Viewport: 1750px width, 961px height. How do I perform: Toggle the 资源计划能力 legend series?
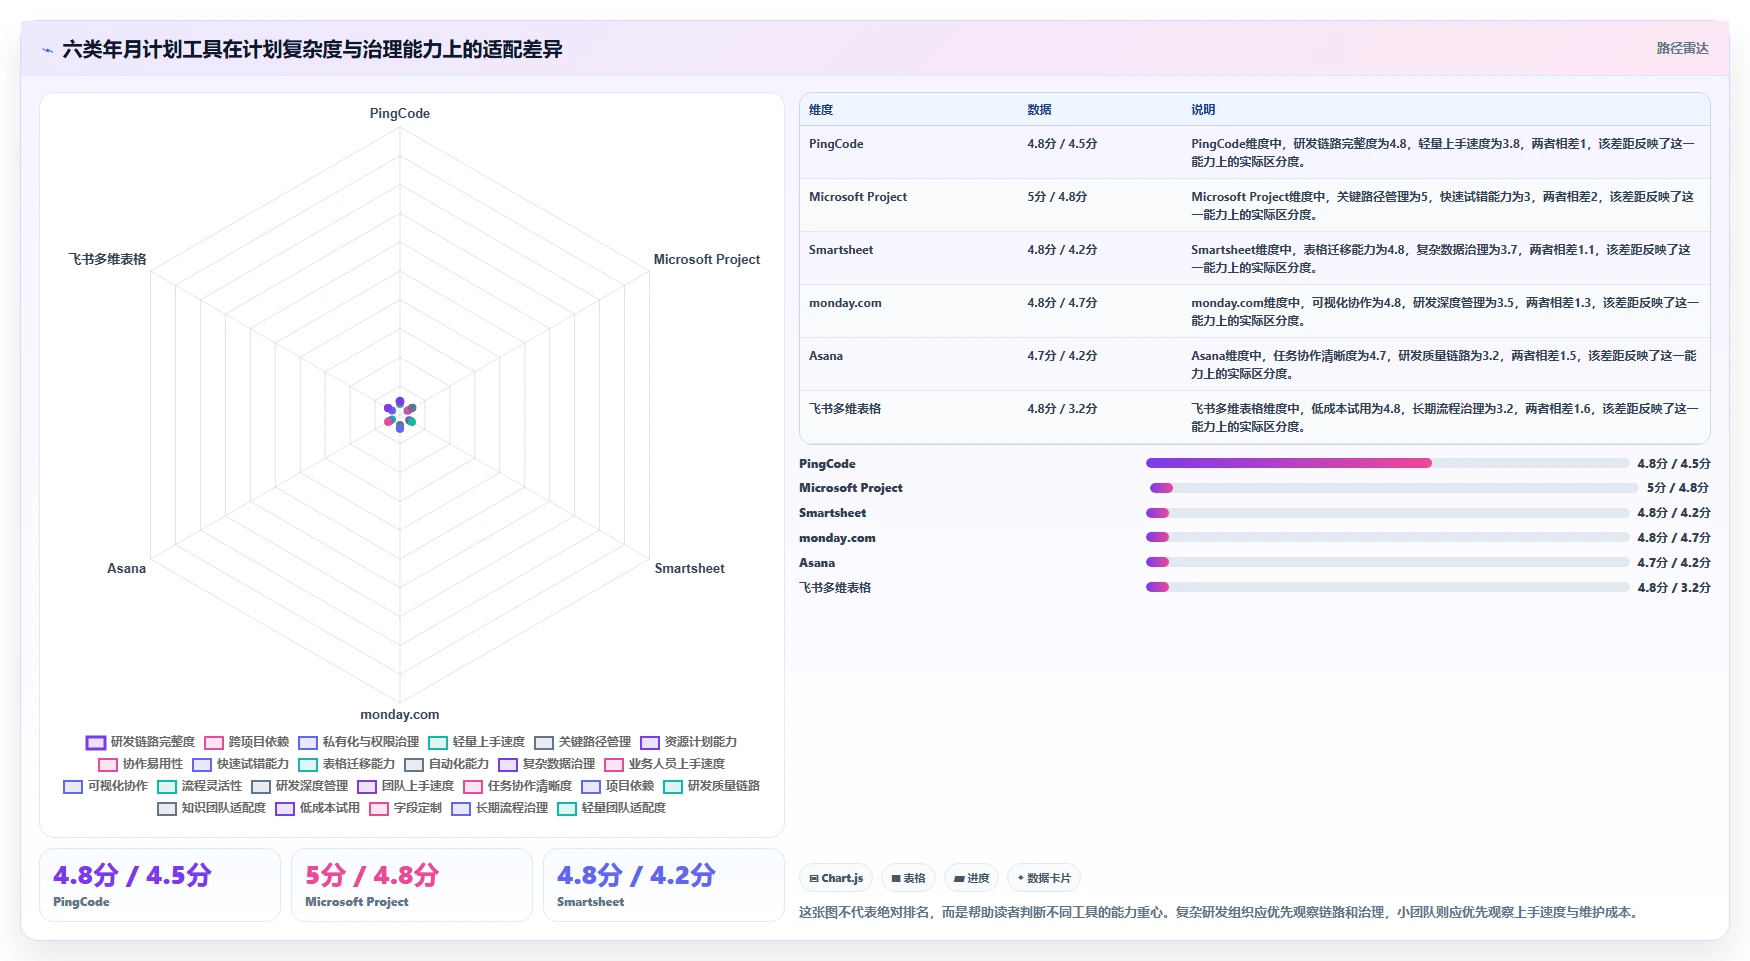(x=688, y=742)
